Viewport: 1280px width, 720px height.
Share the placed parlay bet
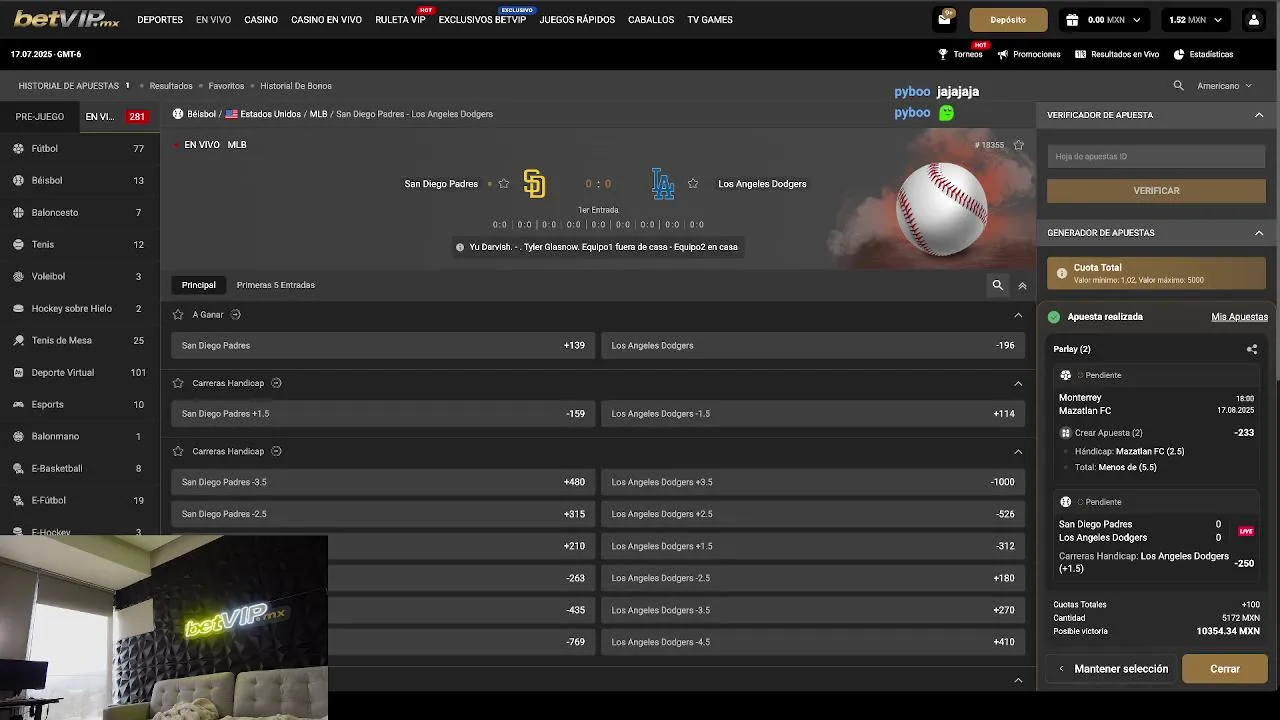[1252, 349]
